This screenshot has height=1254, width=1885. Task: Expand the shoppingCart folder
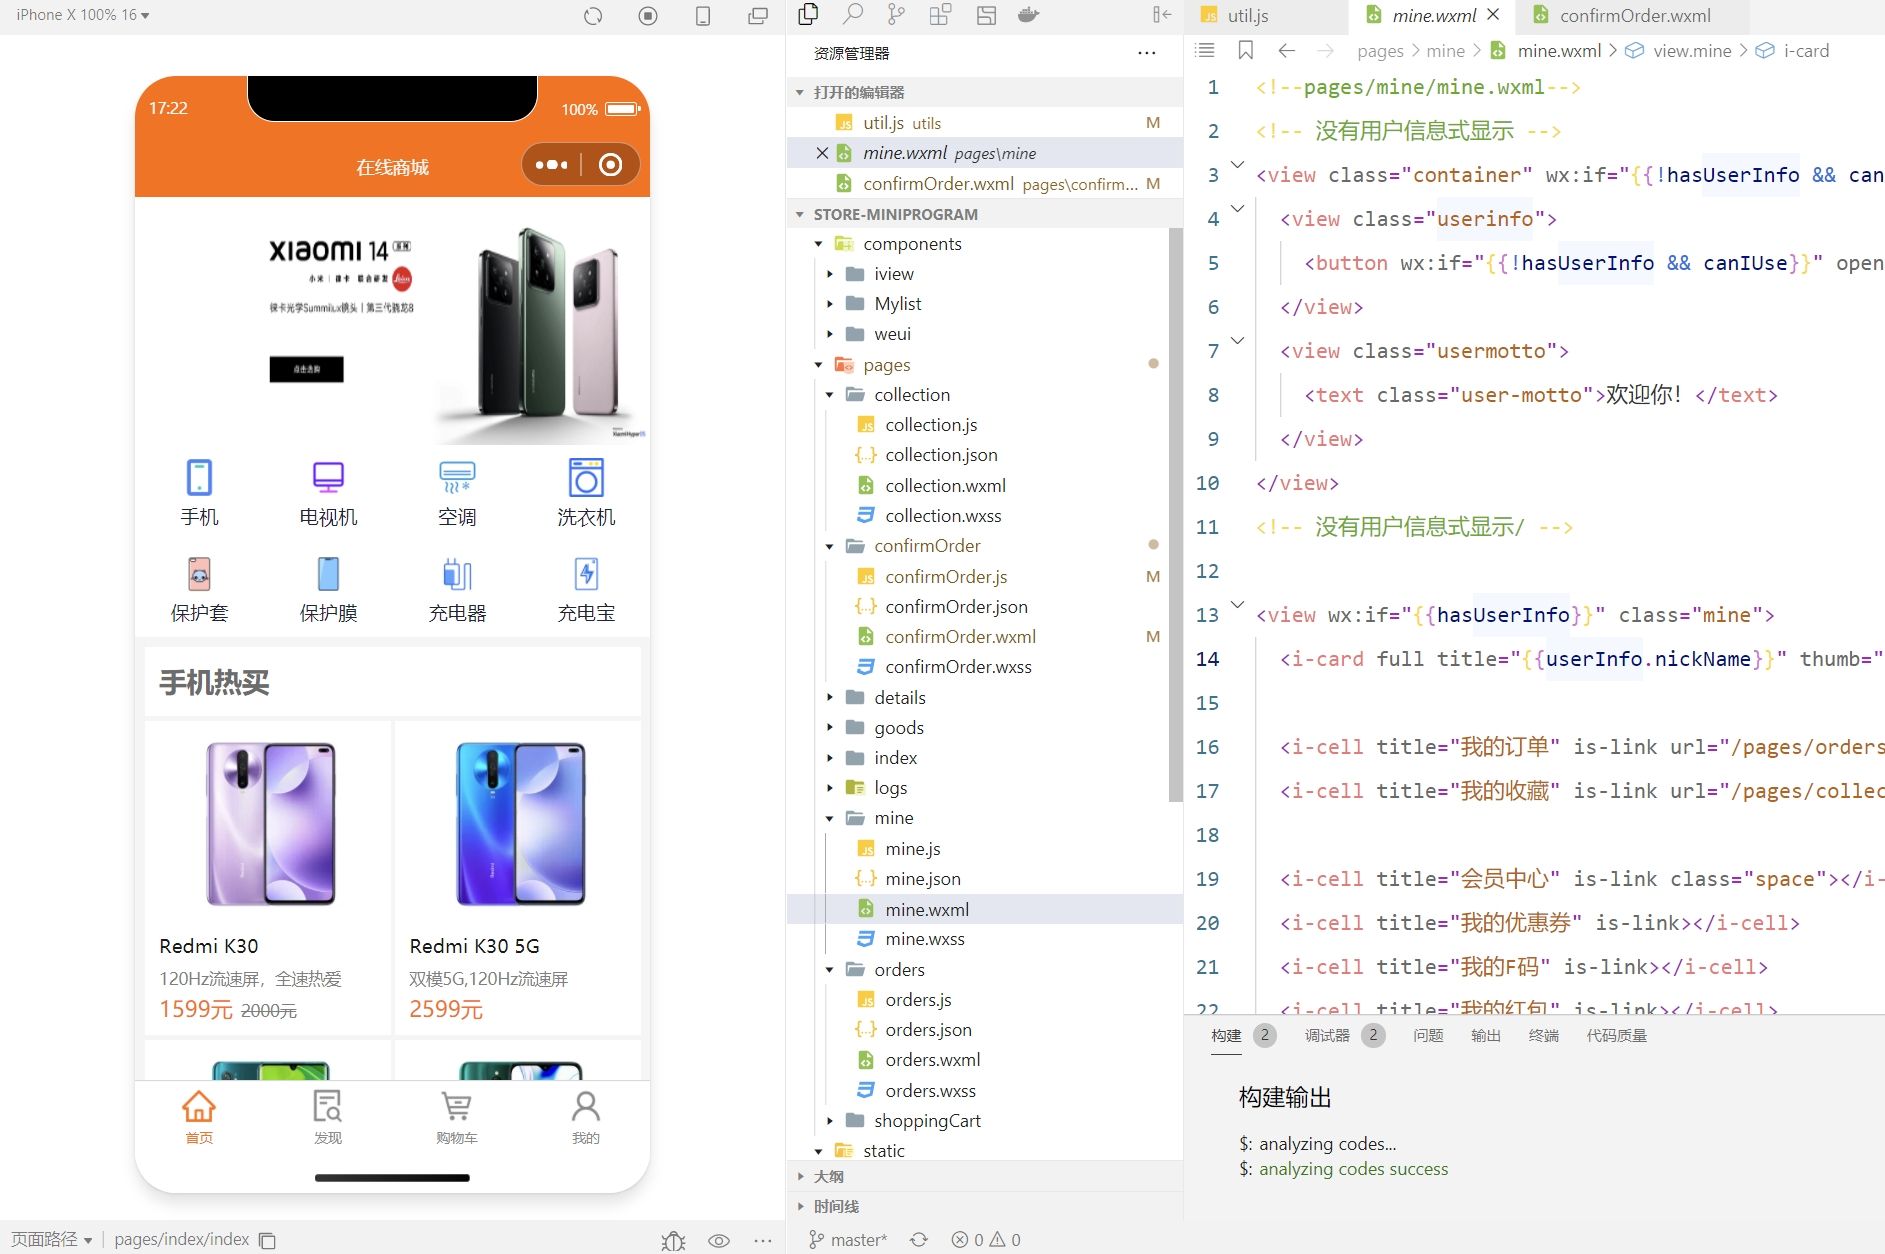click(830, 1121)
